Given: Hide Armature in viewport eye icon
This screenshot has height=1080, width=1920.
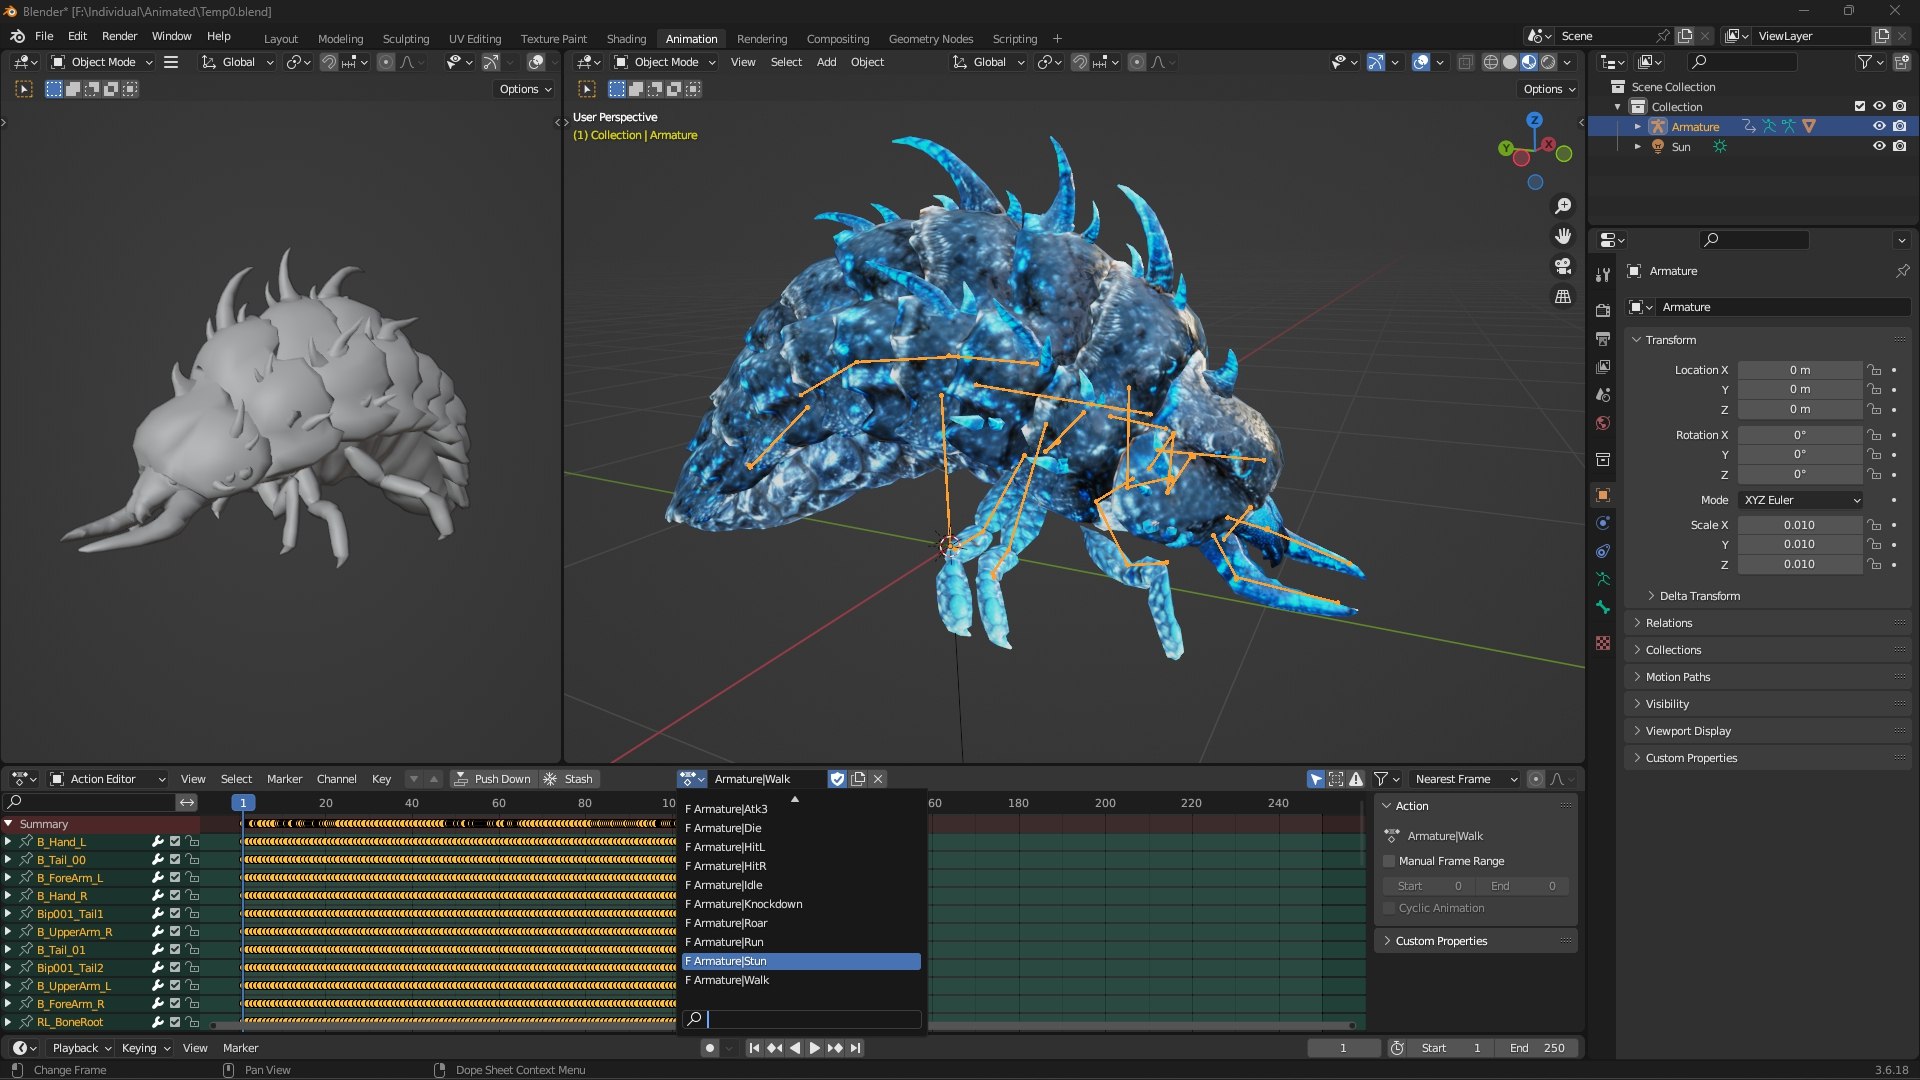Looking at the screenshot, I should coord(1879,126).
